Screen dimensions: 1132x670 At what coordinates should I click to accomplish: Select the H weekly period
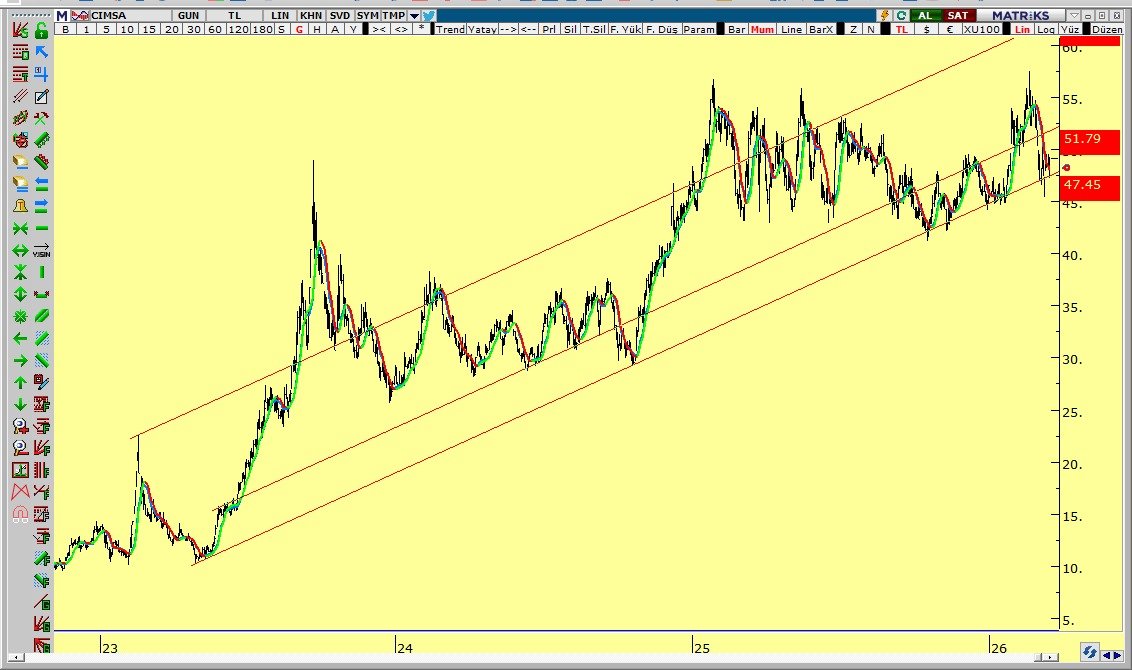point(317,29)
